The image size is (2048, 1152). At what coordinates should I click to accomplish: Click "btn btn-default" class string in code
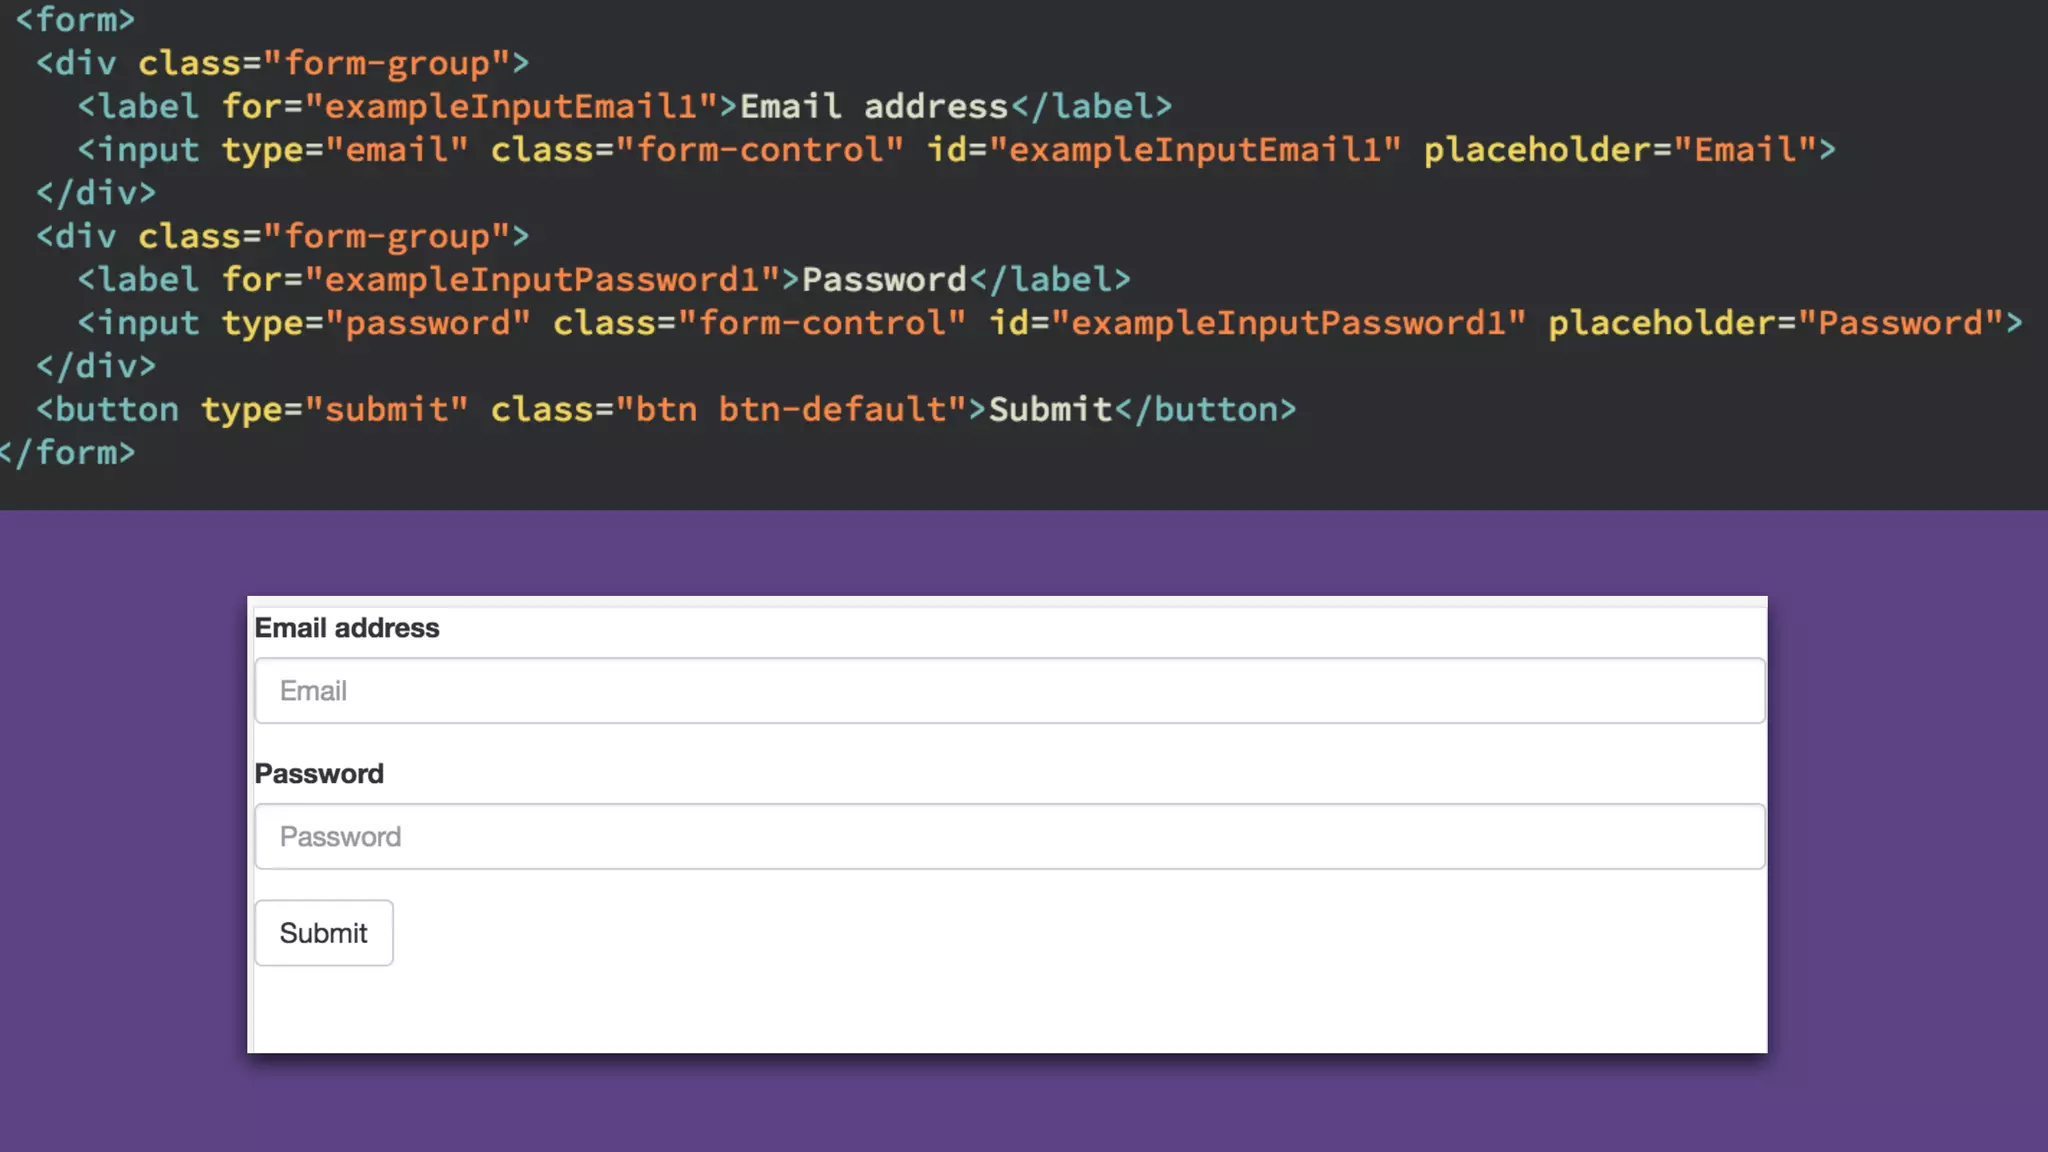791,410
